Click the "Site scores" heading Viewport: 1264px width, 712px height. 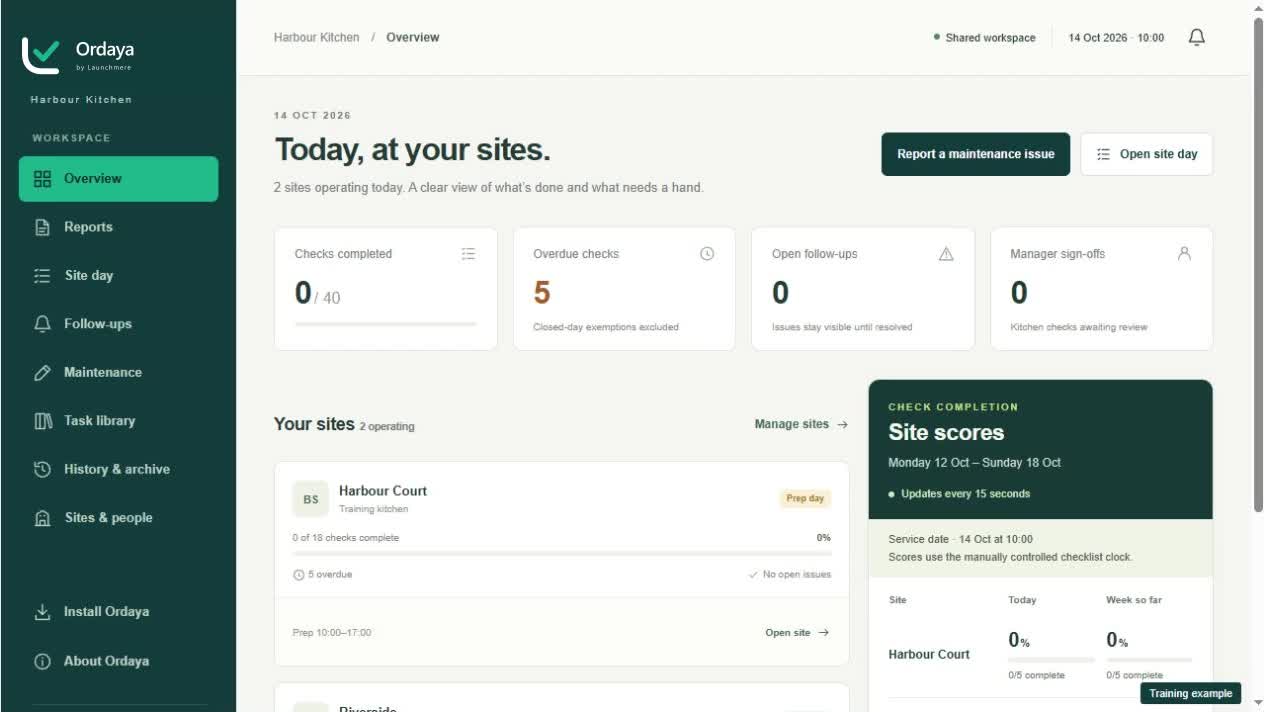point(946,433)
